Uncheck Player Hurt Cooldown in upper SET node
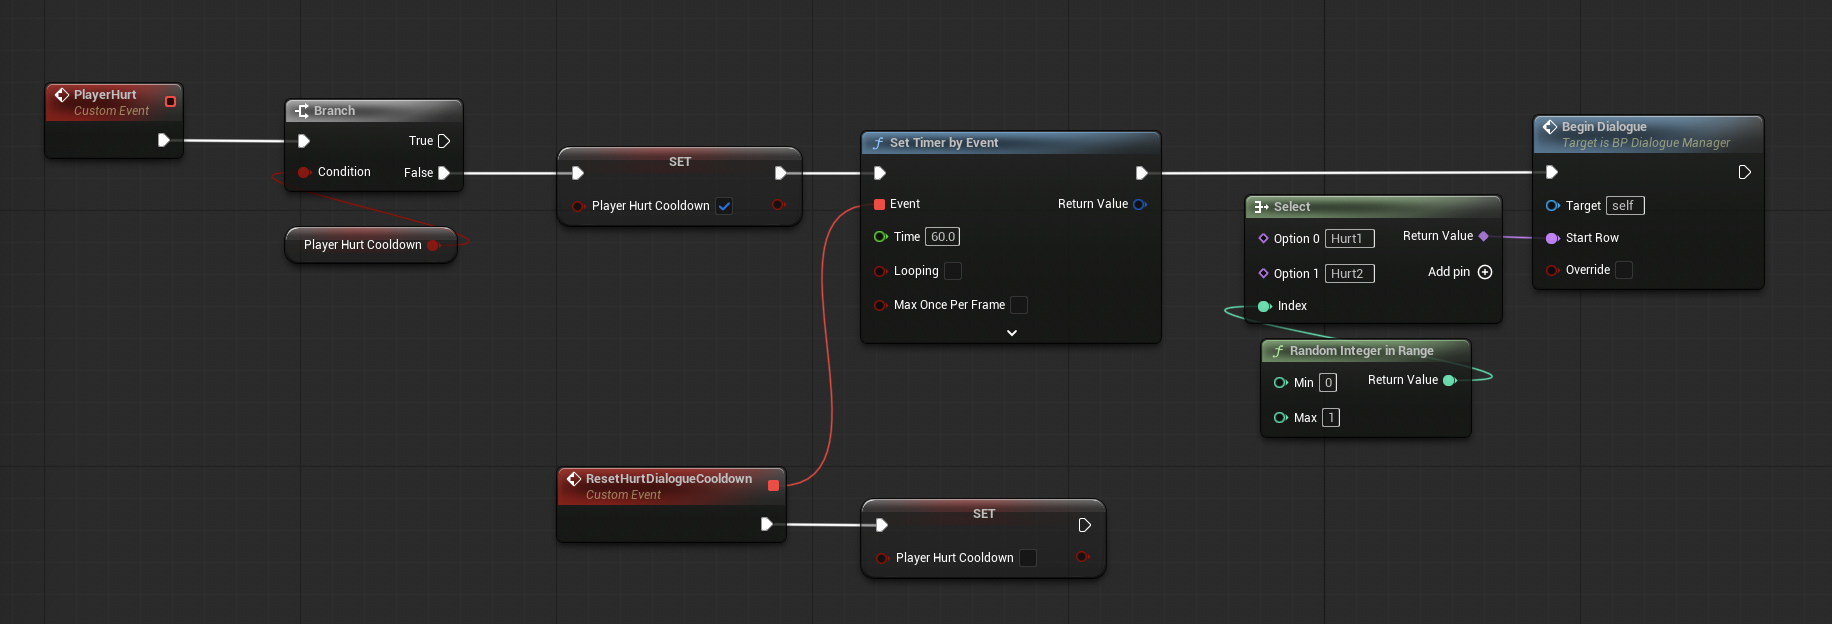 [x=725, y=206]
